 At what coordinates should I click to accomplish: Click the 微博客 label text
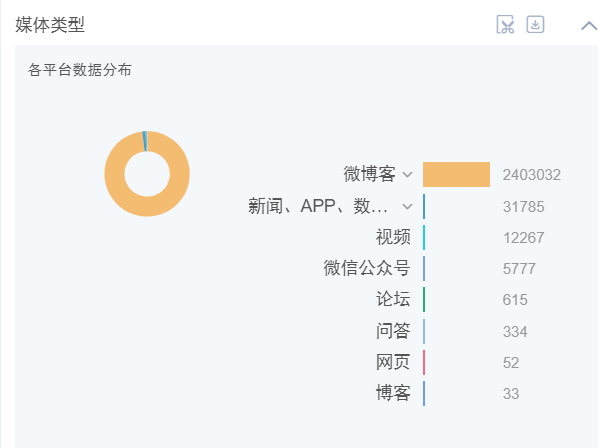pyautogui.click(x=369, y=174)
